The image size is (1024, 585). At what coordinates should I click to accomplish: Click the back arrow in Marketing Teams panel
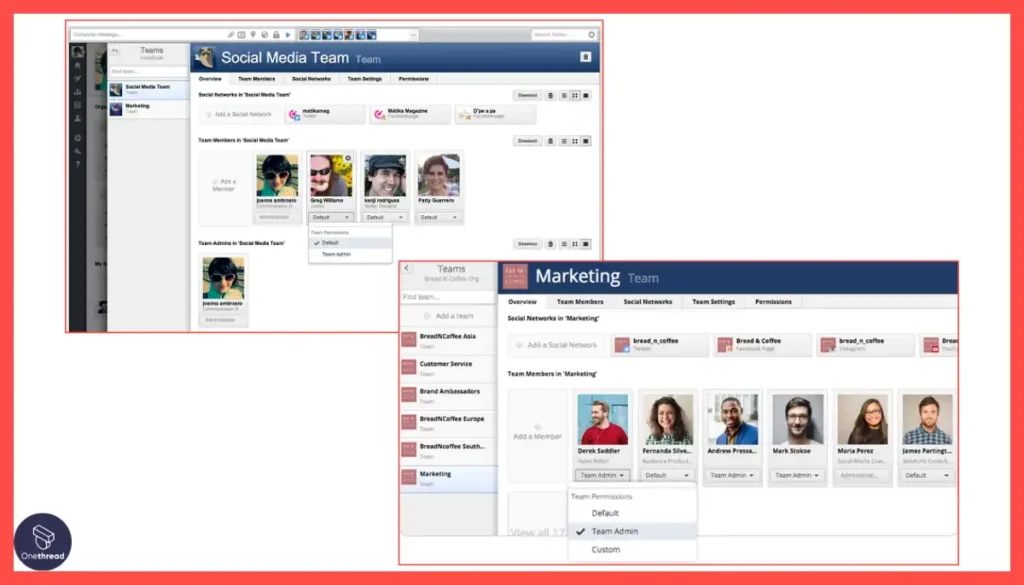(x=407, y=268)
